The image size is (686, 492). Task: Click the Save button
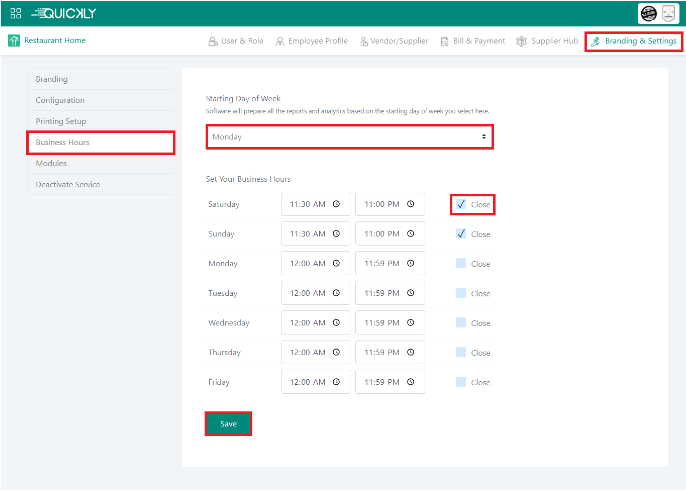[228, 424]
